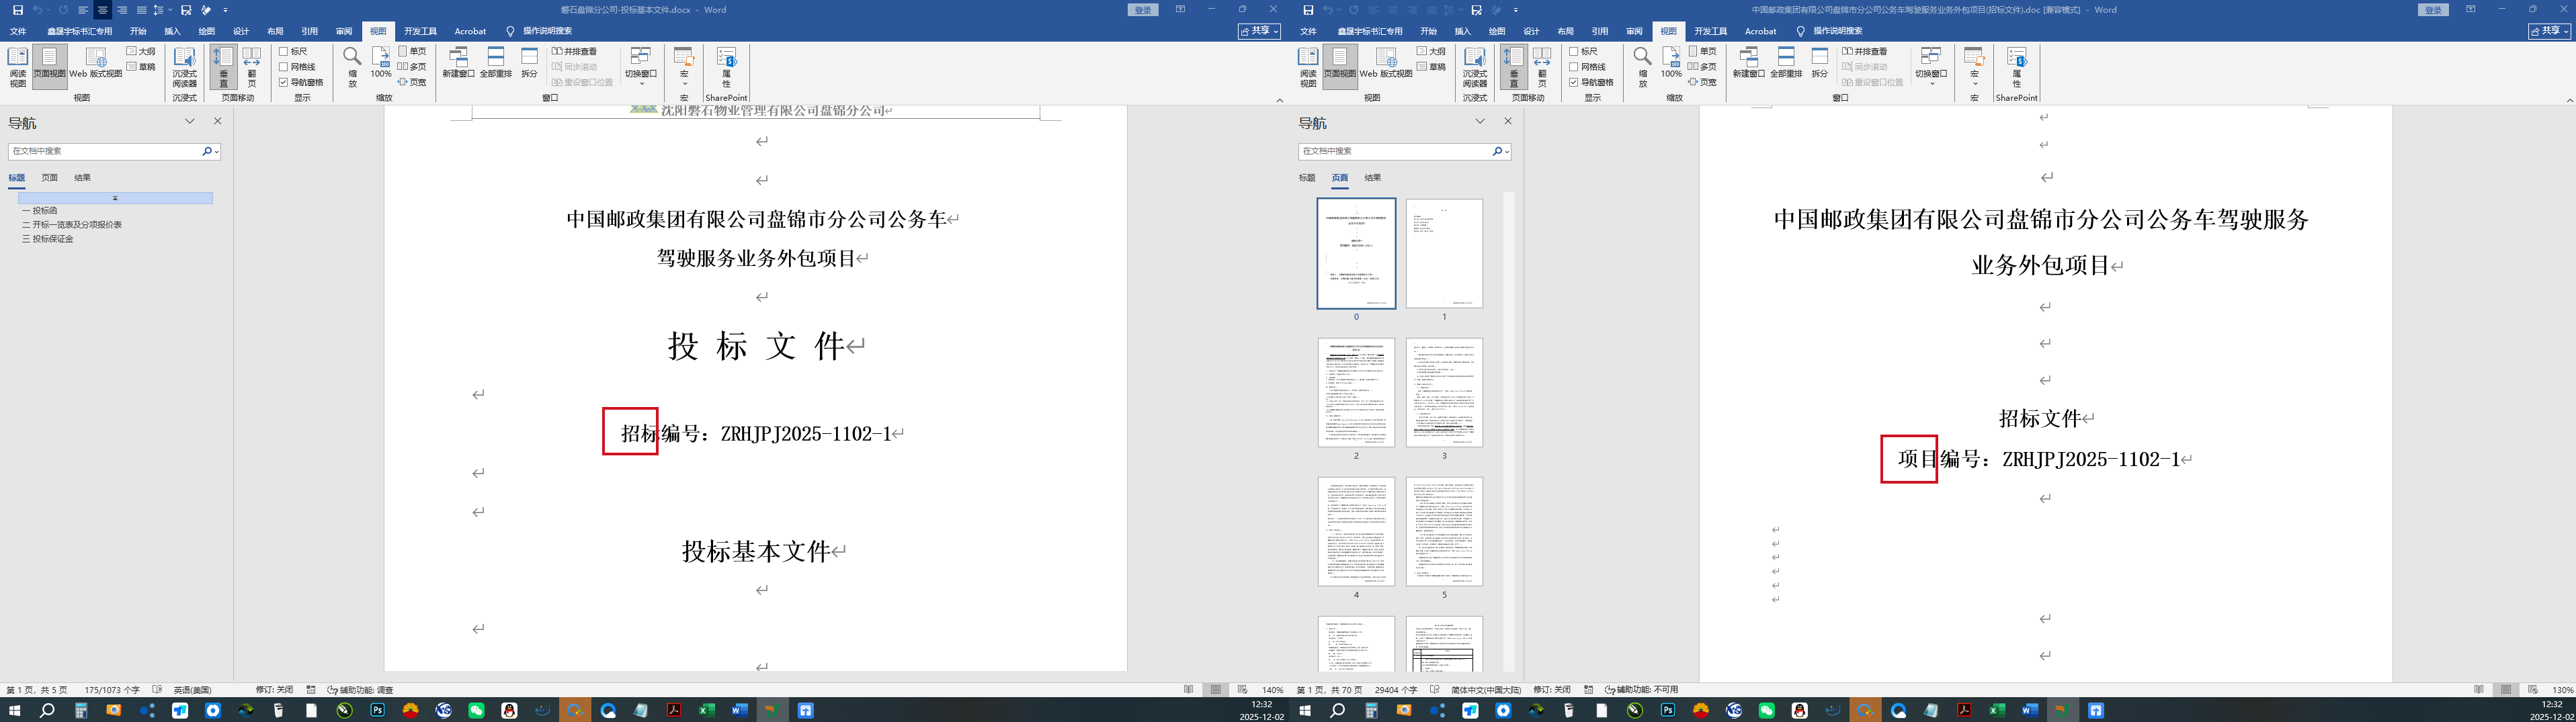The image size is (2576, 722).
Task: Click 页宽 page width button in right window
Action: click(1703, 82)
